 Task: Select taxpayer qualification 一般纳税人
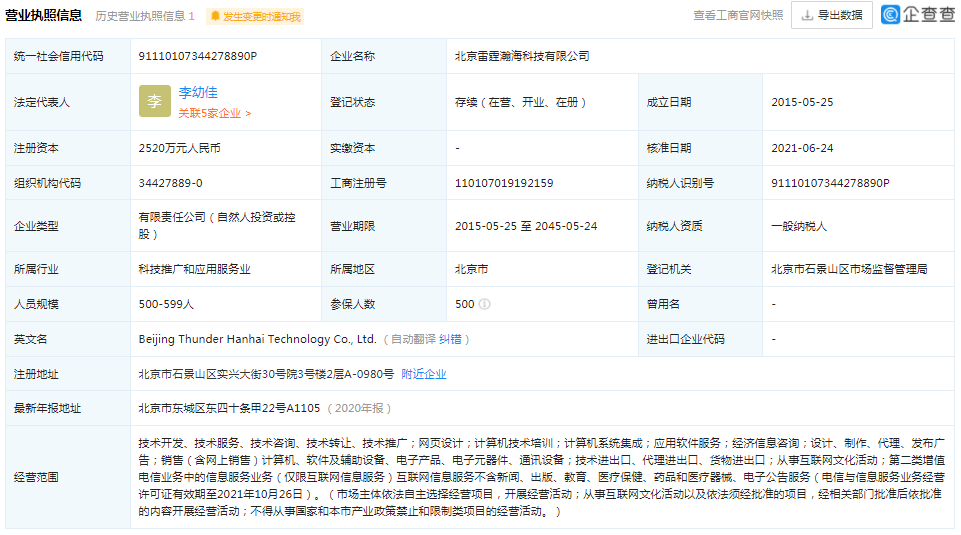pyautogui.click(x=799, y=226)
